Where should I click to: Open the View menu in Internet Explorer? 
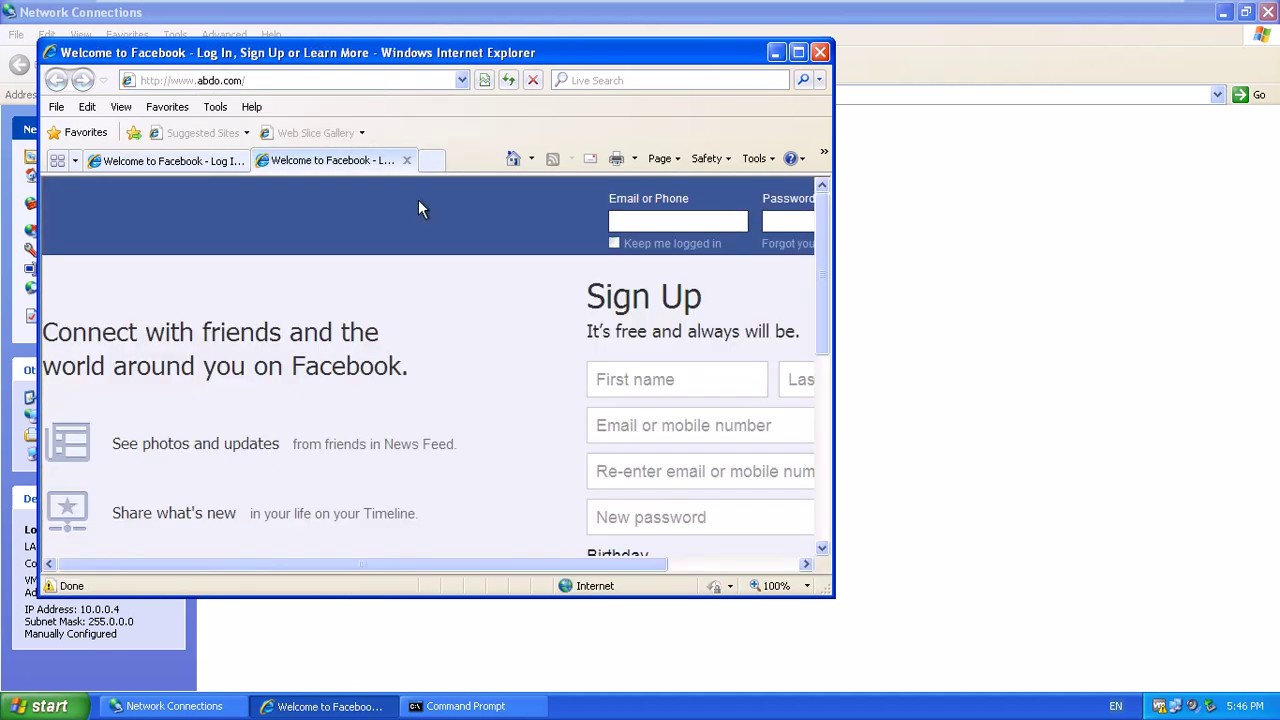click(121, 107)
